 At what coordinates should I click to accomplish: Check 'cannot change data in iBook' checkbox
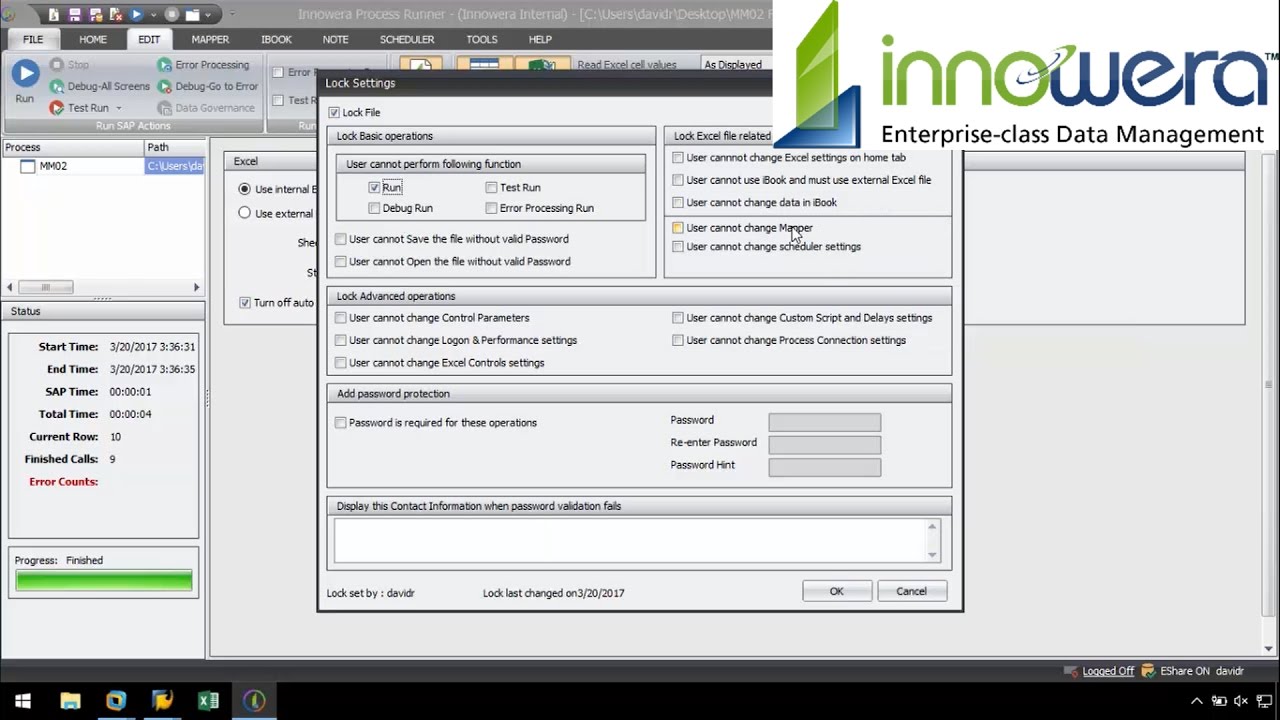point(678,203)
